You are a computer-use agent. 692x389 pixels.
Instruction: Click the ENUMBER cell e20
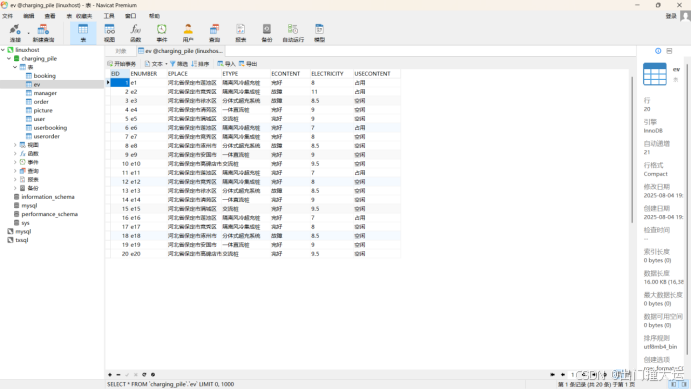pos(148,254)
